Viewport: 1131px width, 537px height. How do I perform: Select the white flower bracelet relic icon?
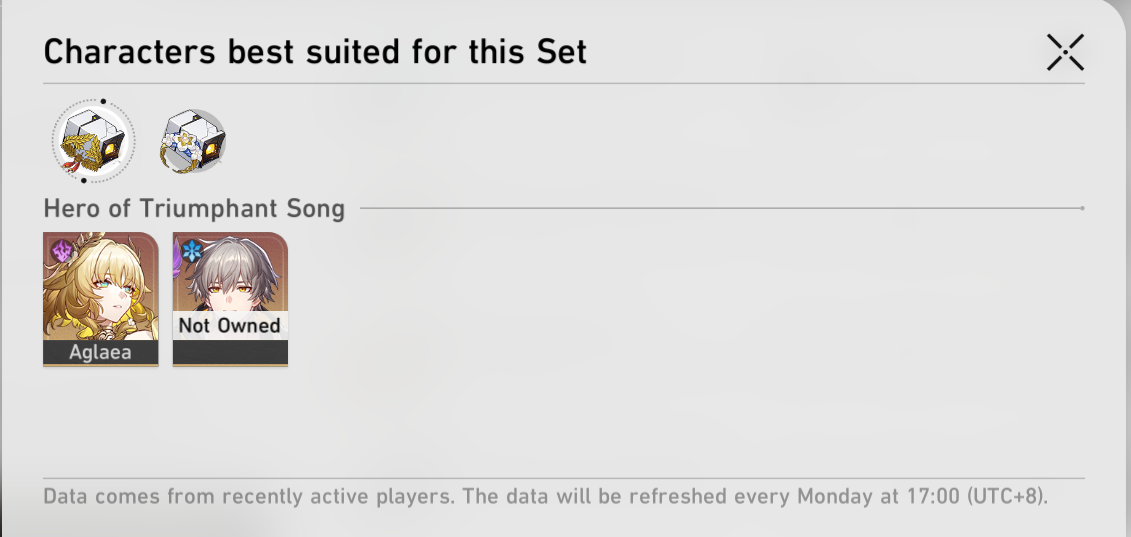(x=193, y=141)
